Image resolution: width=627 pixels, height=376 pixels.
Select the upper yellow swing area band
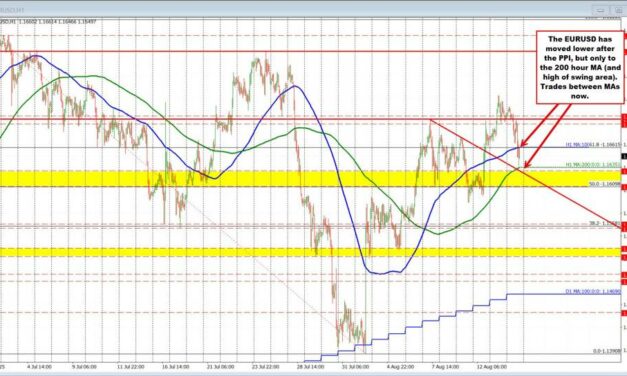[x=310, y=178]
